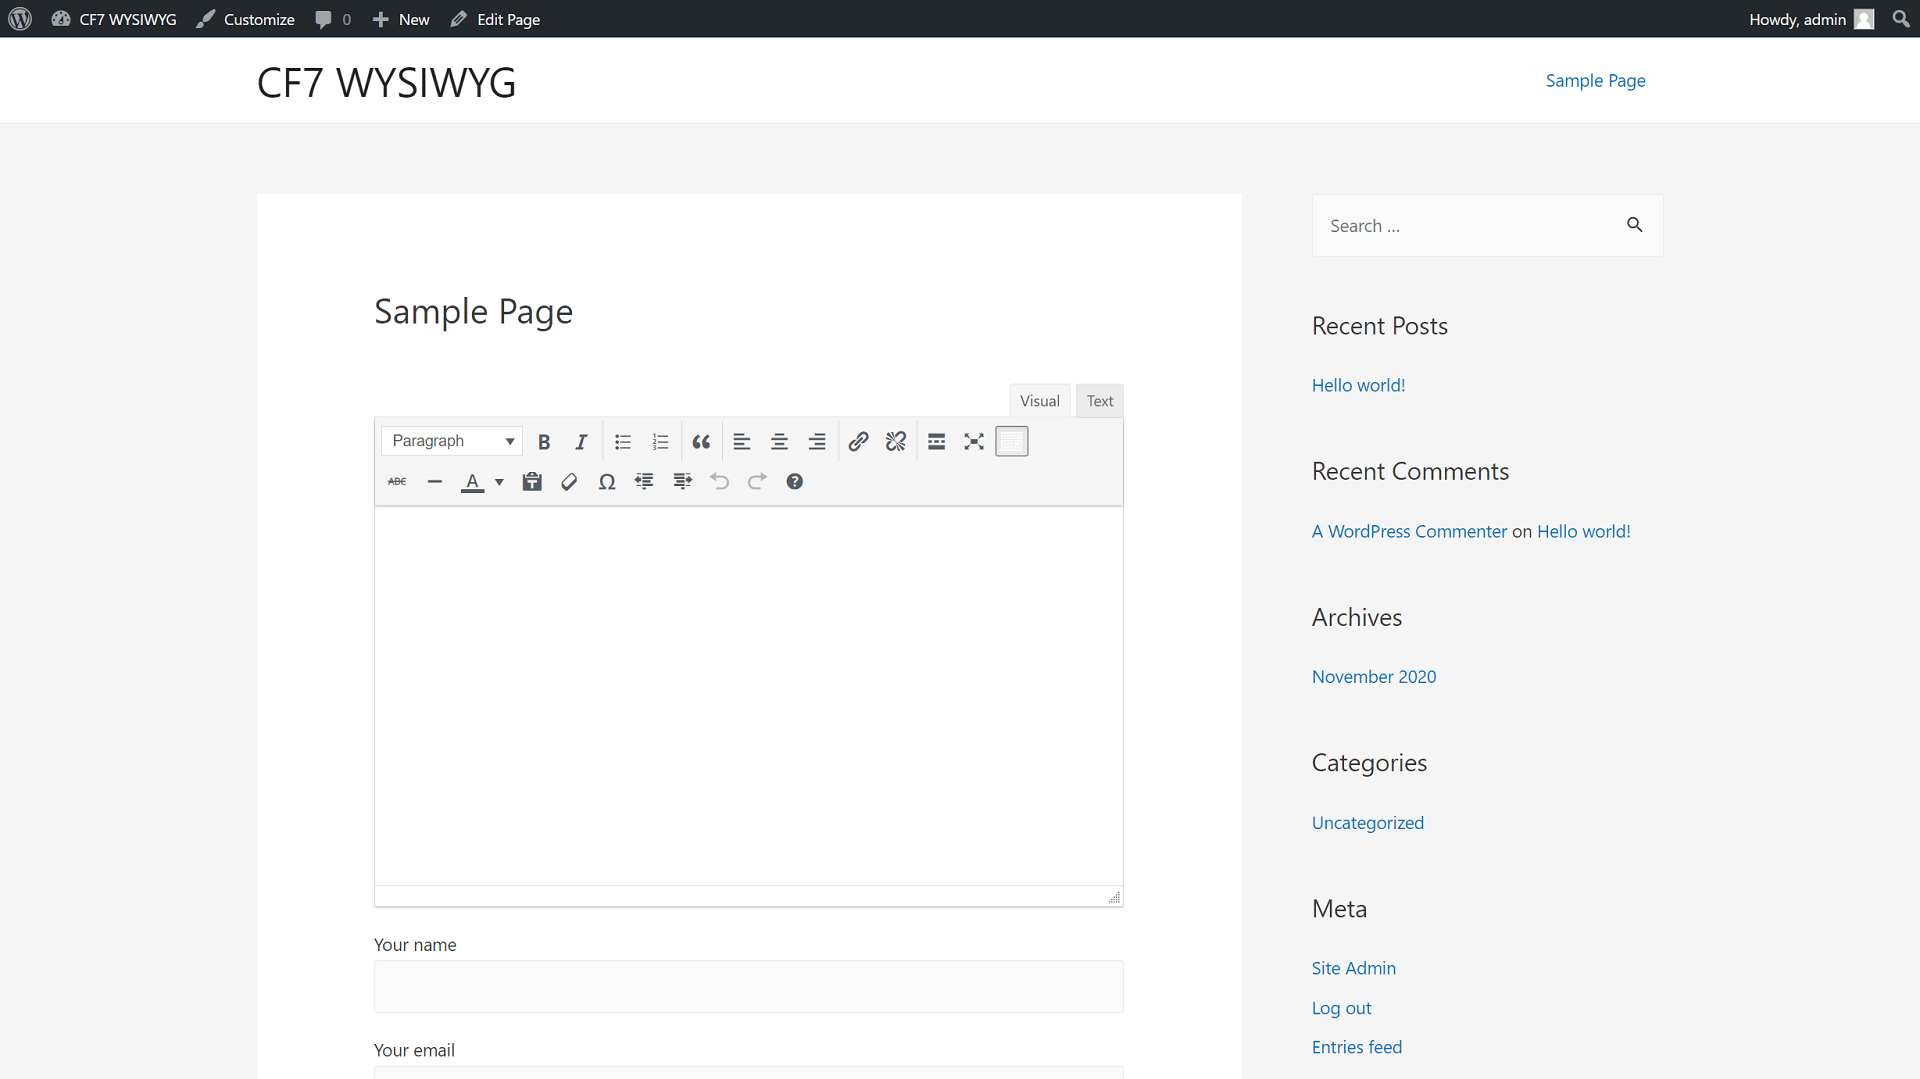This screenshot has height=1079, width=1920.
Task: Open keyboard shortcuts help
Action: coord(795,481)
